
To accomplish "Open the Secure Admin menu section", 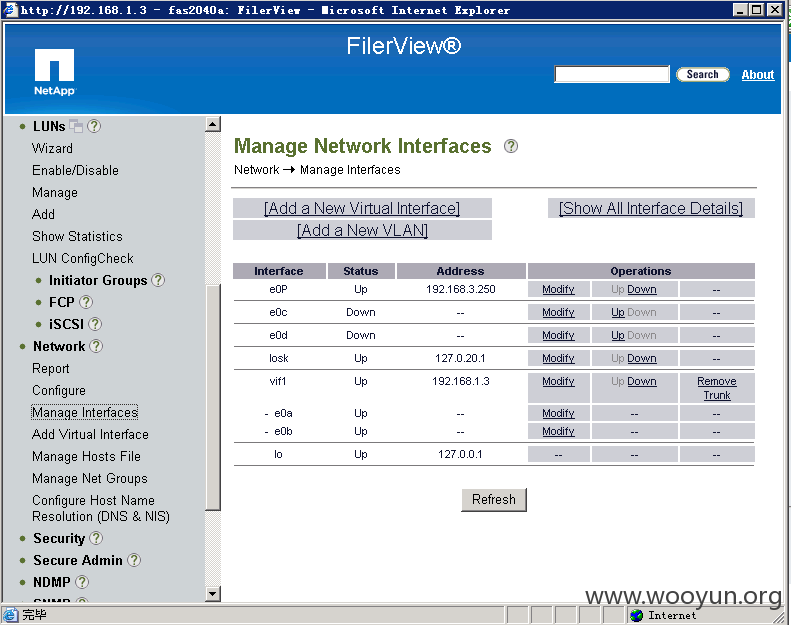I will click(x=78, y=560).
